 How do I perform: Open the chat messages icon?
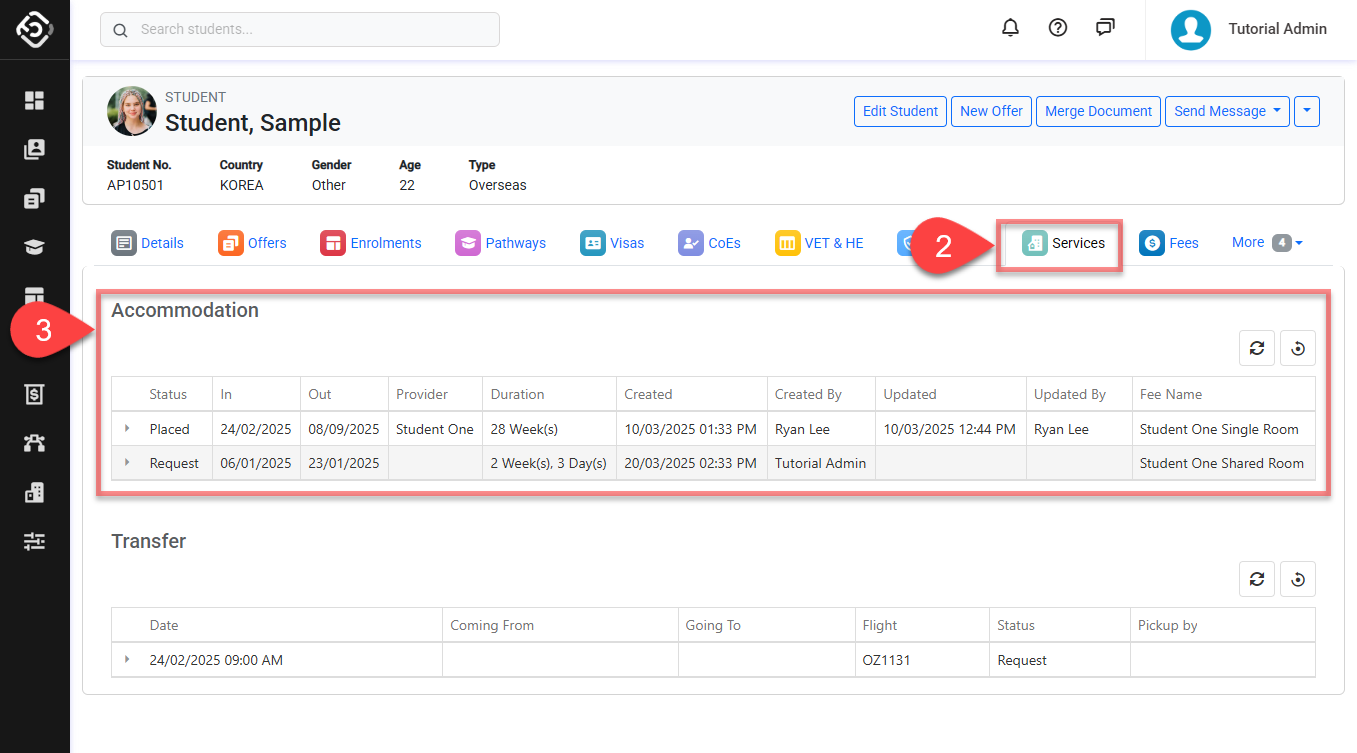1105,28
